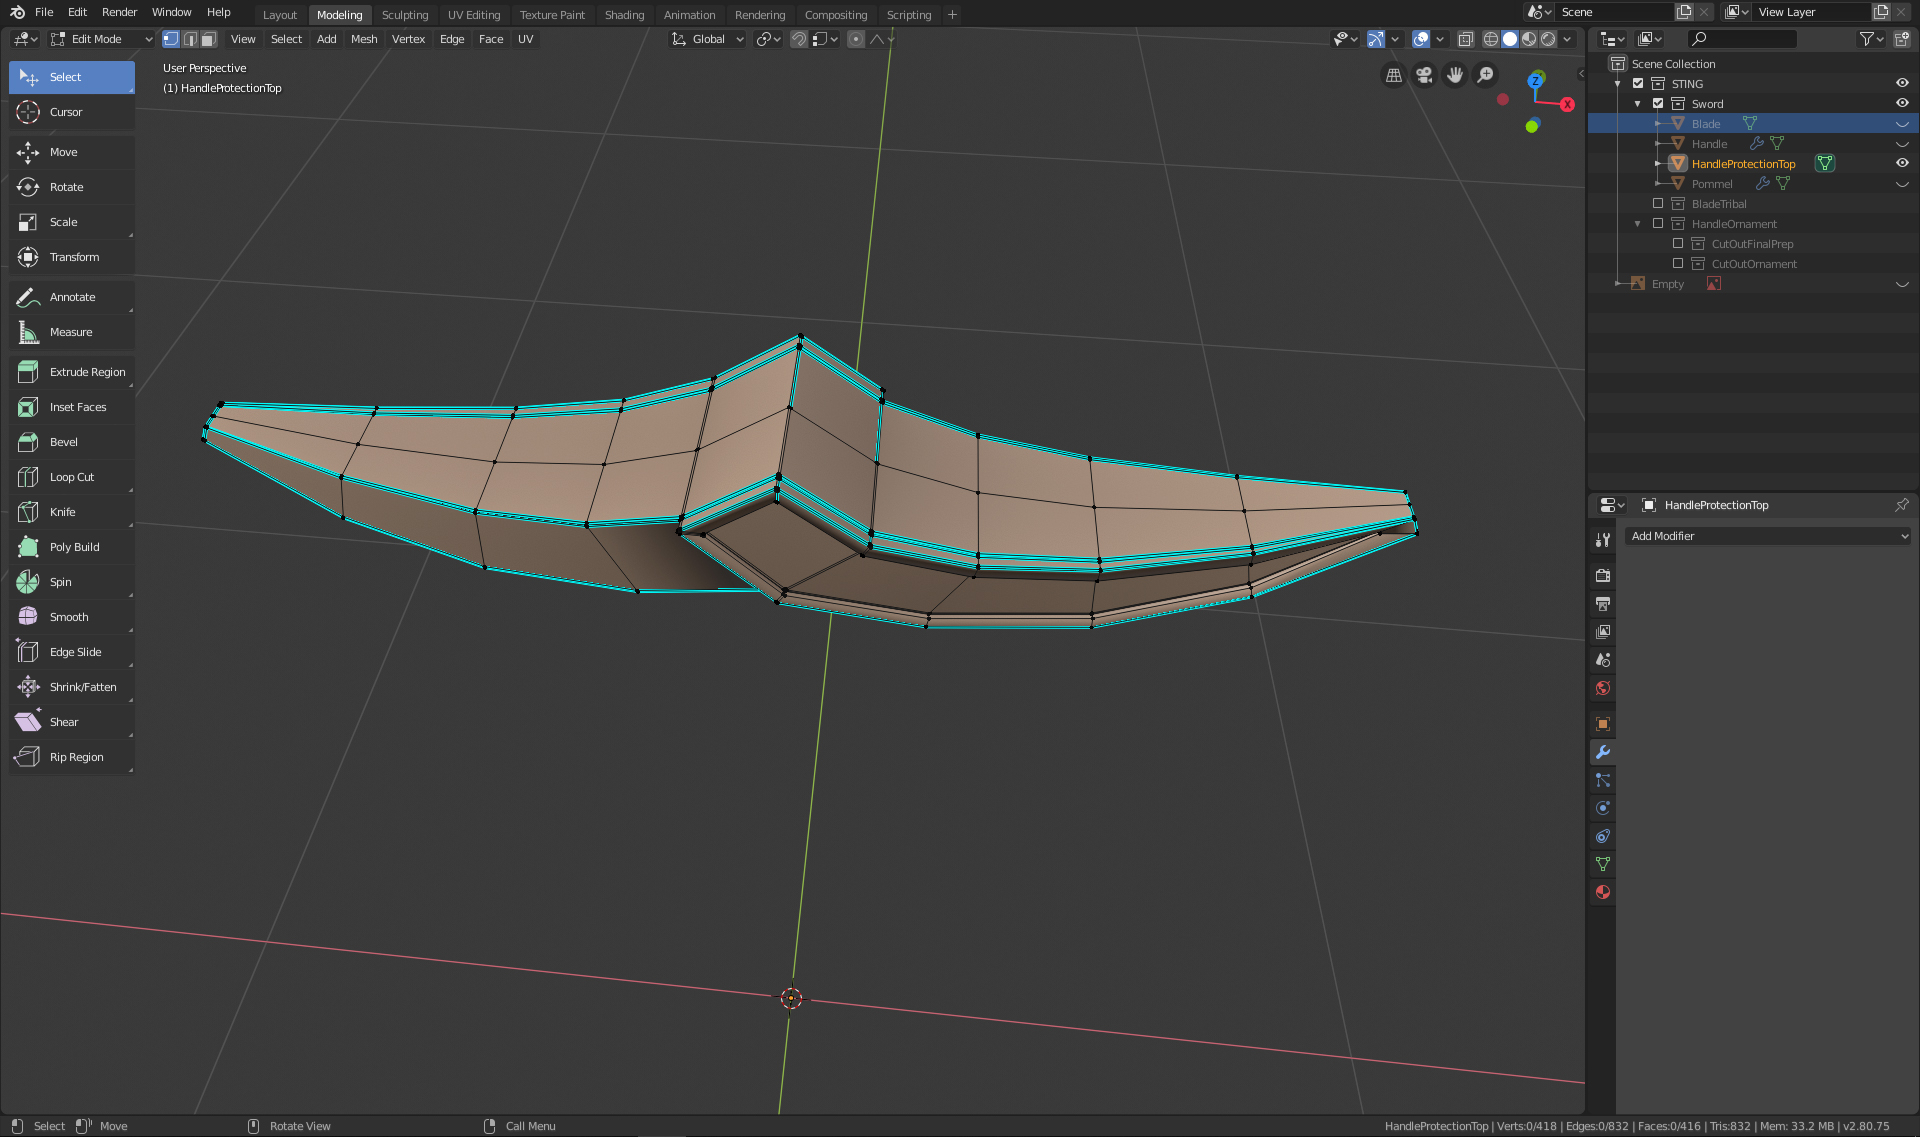Open the Render menu
Viewport: 1920px width, 1137px height.
point(119,12)
